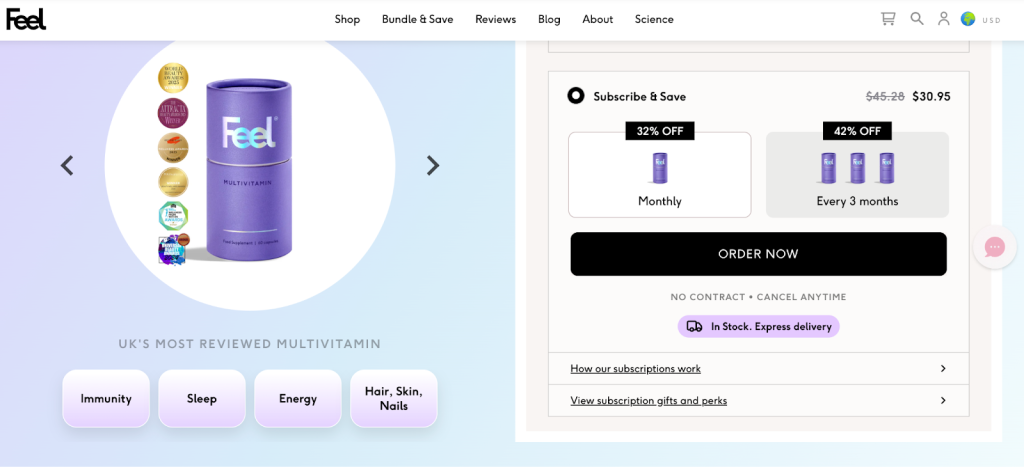
Task: Open the Shop menu
Action: [x=347, y=20]
